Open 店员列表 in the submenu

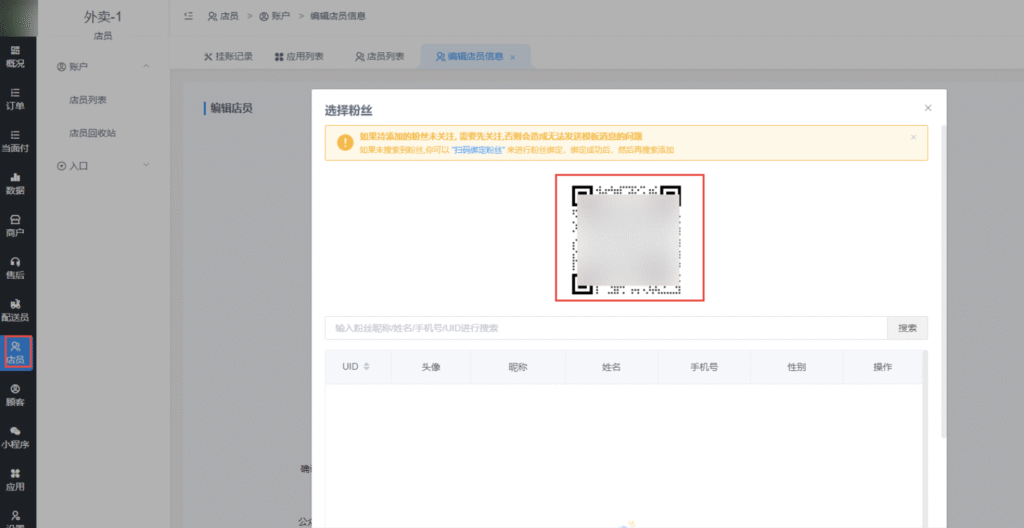pyautogui.click(x=88, y=100)
